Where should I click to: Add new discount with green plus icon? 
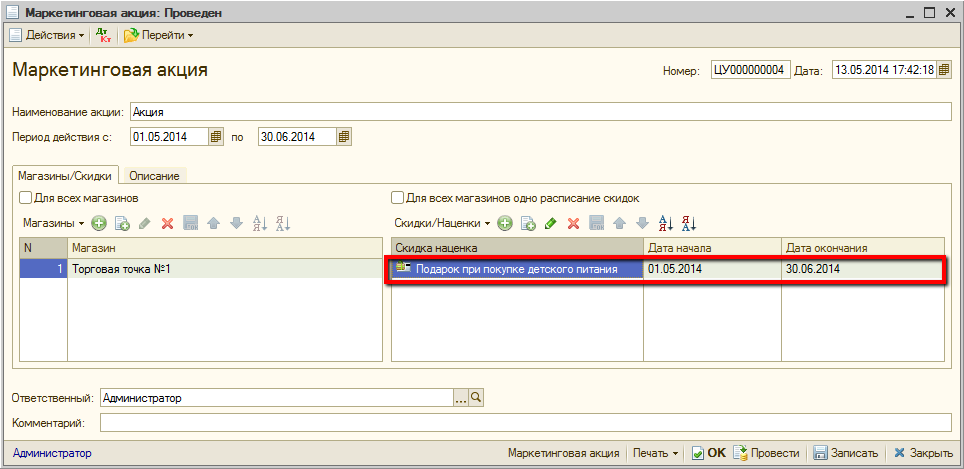pos(505,223)
